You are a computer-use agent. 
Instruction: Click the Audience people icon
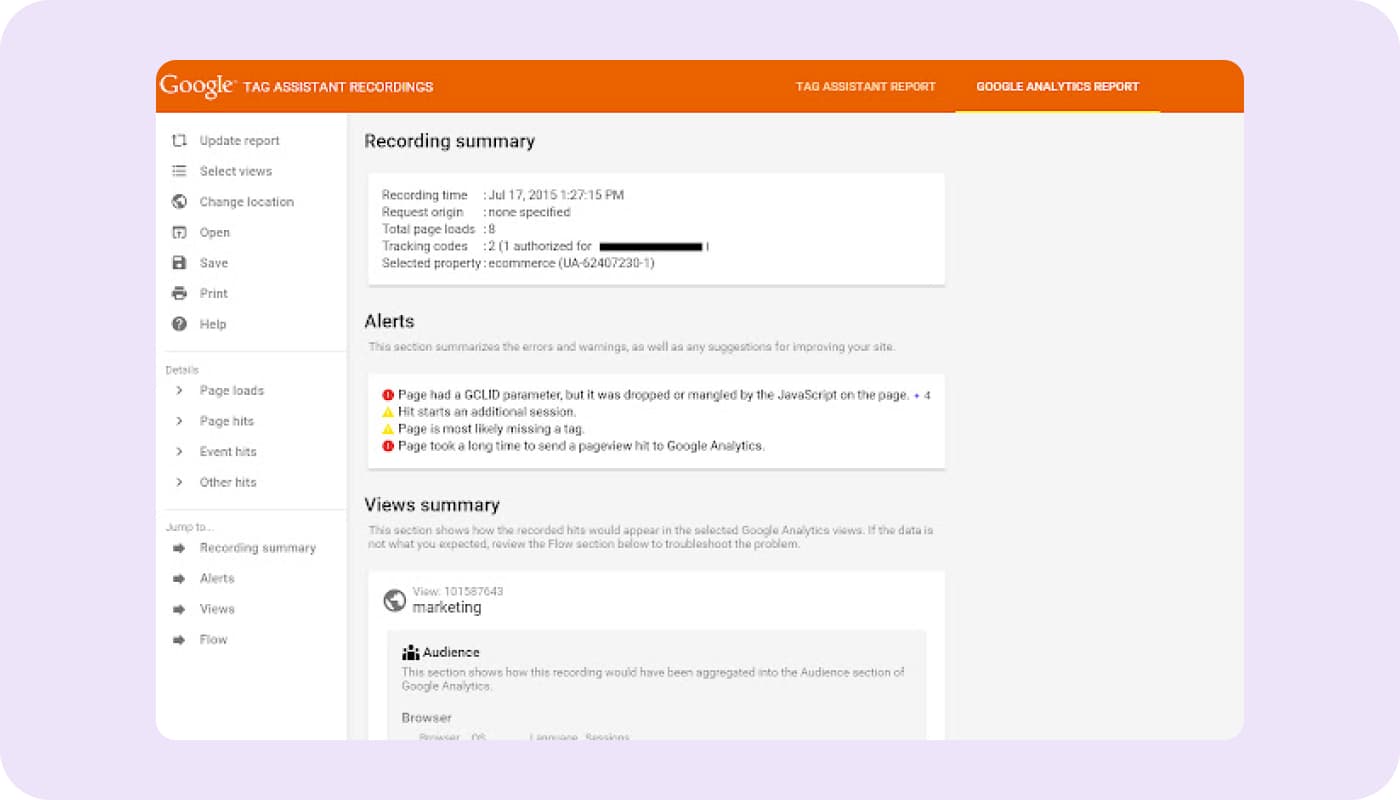(x=410, y=653)
